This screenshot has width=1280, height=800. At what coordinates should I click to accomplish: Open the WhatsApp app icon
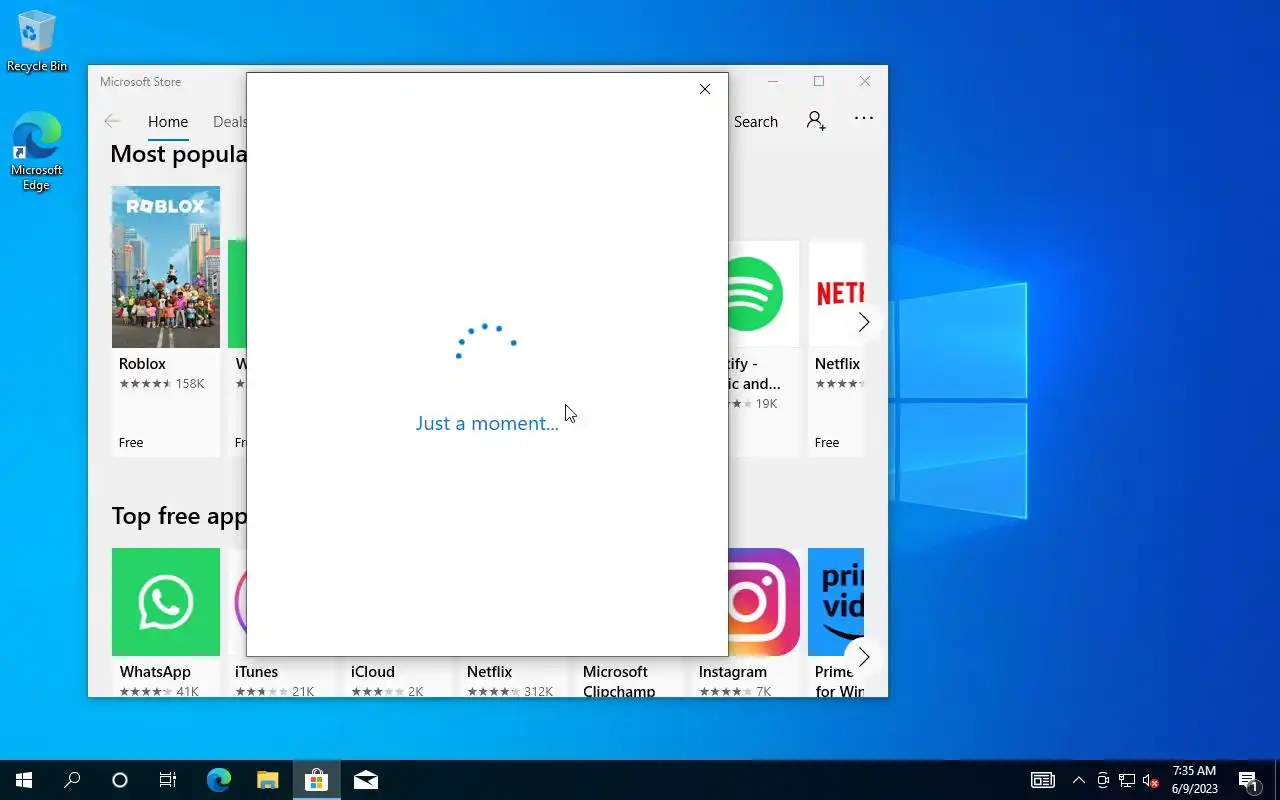pyautogui.click(x=166, y=602)
